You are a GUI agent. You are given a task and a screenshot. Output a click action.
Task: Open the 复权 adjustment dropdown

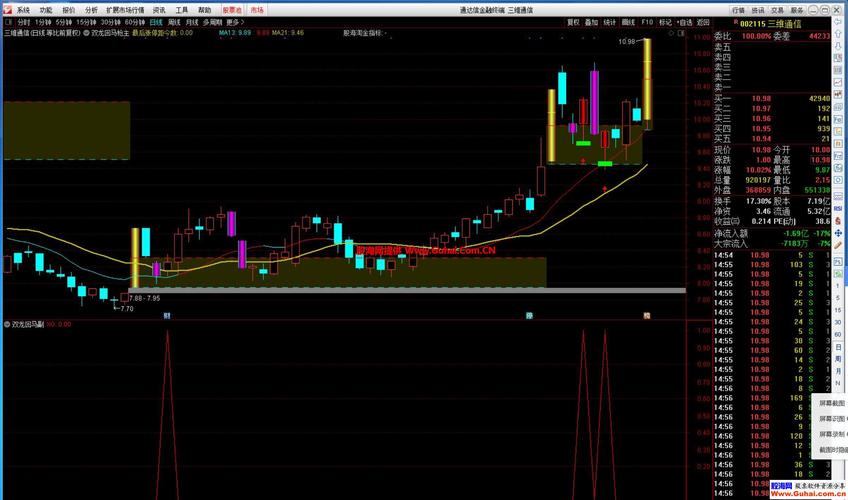click(x=573, y=22)
